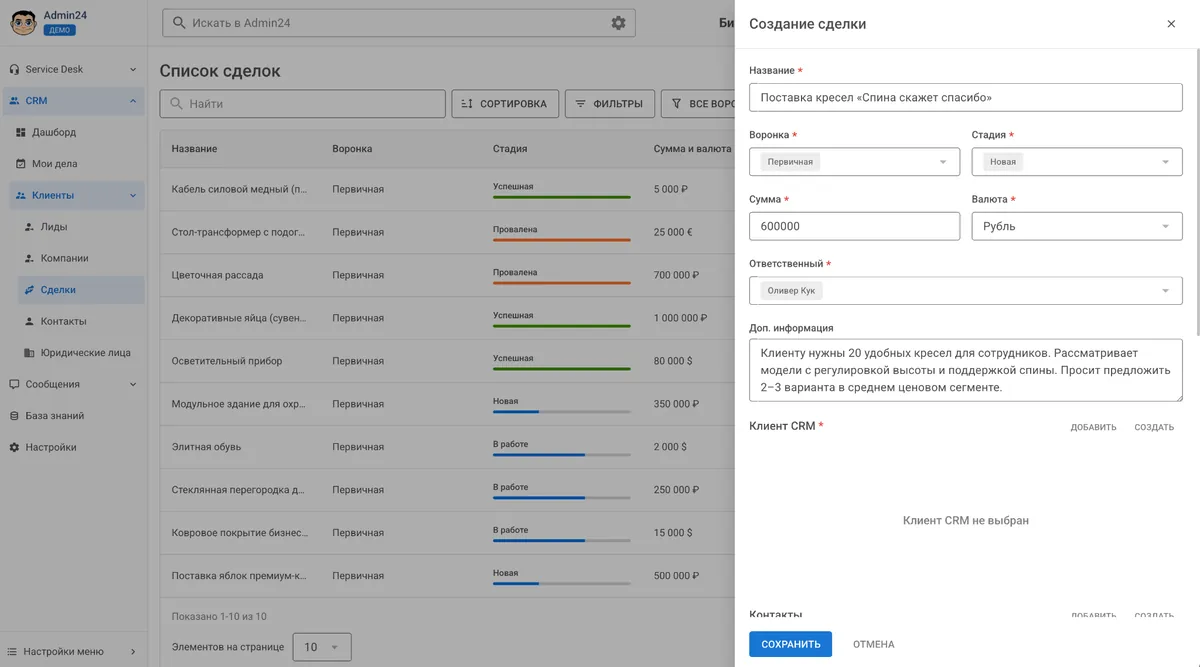This screenshot has height=667, width=1200.
Task: Open Настройки gear icon in sidebar
Action: coord(14,448)
